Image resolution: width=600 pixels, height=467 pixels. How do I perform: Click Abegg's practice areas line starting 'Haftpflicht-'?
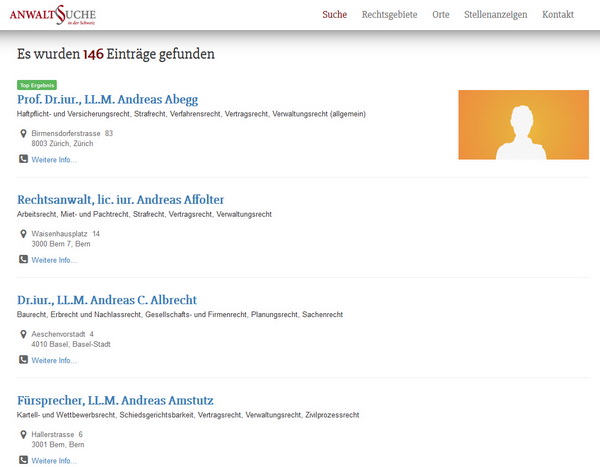(191, 114)
